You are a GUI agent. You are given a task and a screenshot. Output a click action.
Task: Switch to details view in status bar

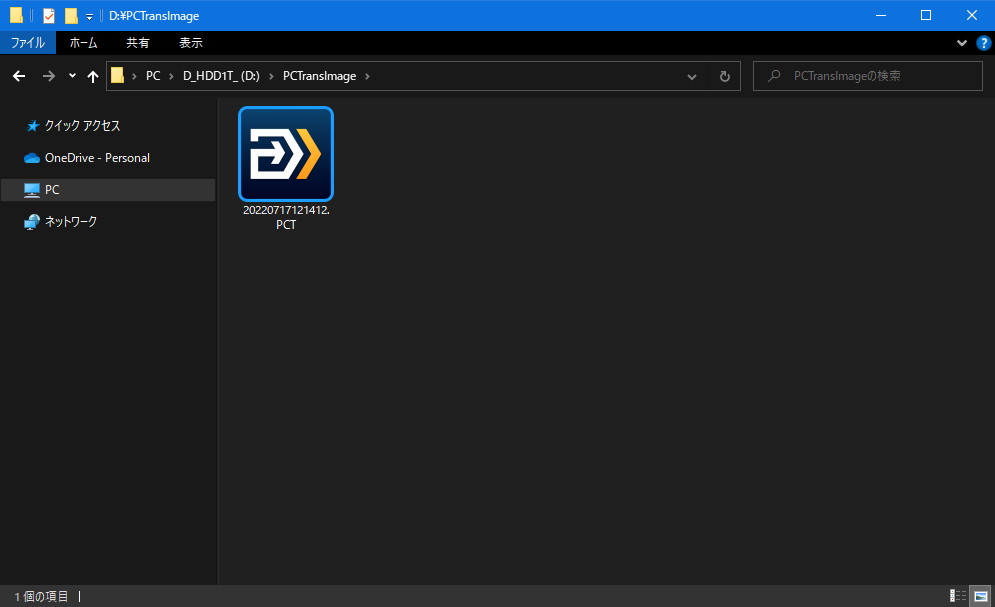958,596
